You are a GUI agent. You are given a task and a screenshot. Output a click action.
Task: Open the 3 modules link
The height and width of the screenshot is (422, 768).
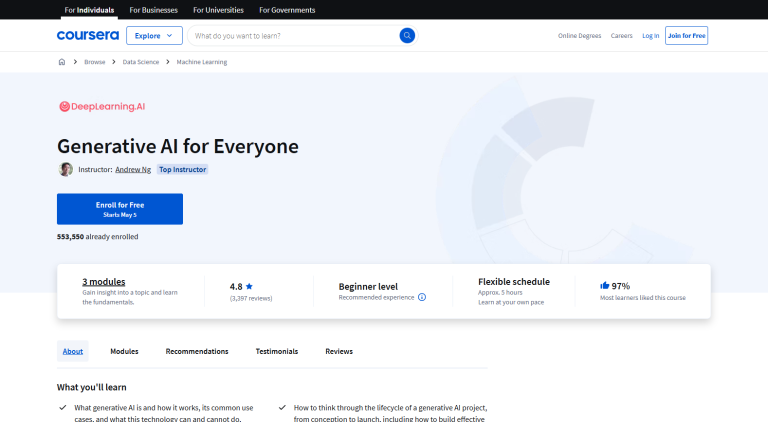click(x=104, y=281)
